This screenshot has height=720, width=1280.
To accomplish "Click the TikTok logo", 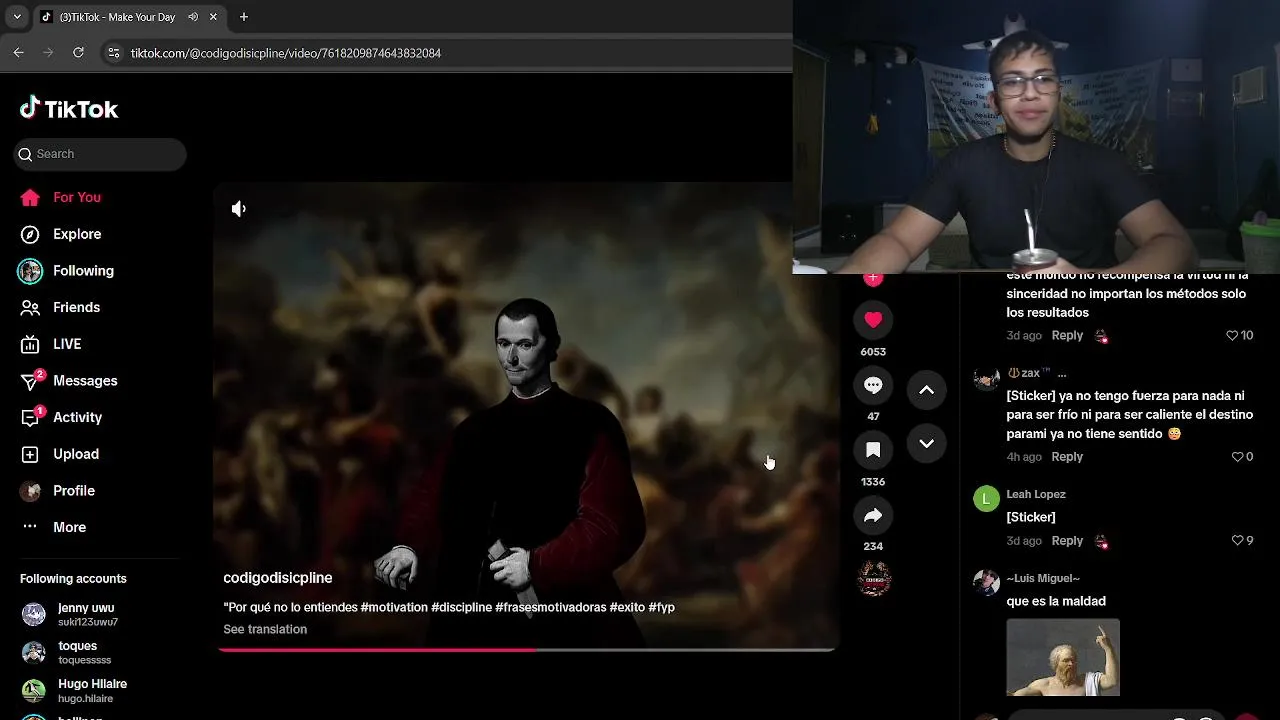I will [x=69, y=109].
